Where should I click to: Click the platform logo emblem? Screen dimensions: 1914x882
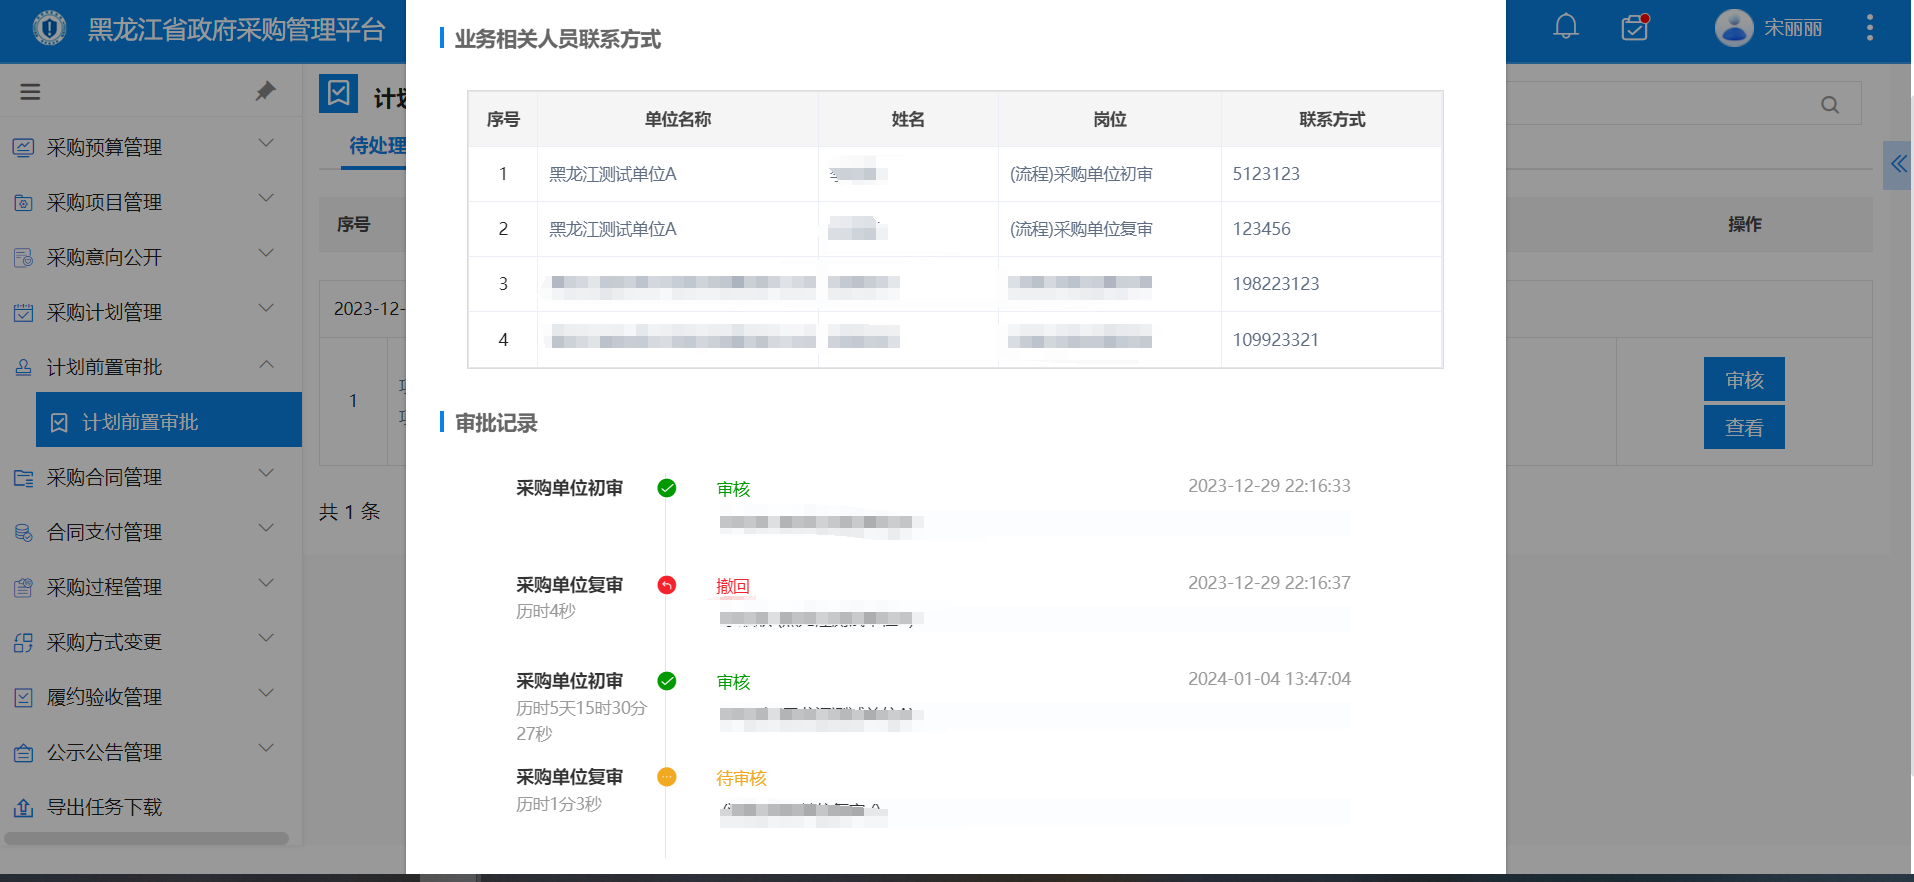[x=50, y=28]
